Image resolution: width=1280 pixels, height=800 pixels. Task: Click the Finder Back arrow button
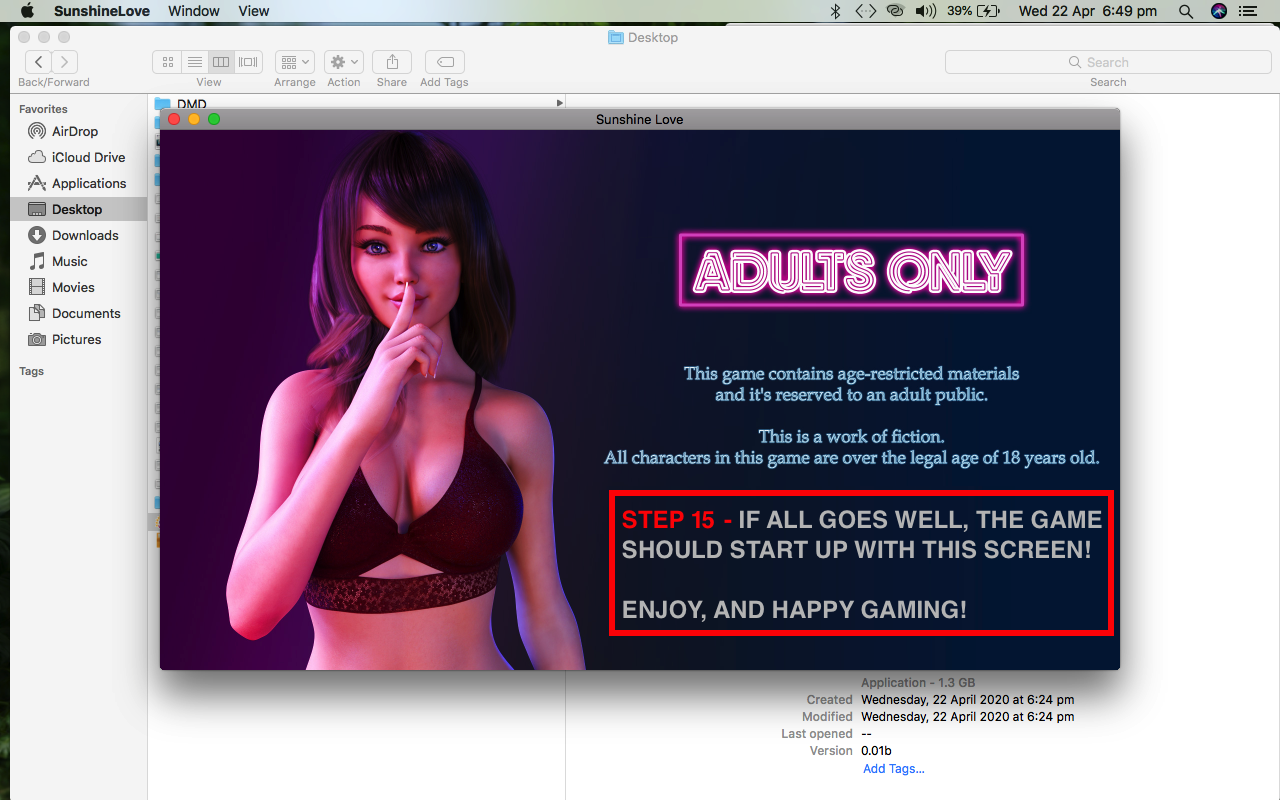pyautogui.click(x=39, y=62)
